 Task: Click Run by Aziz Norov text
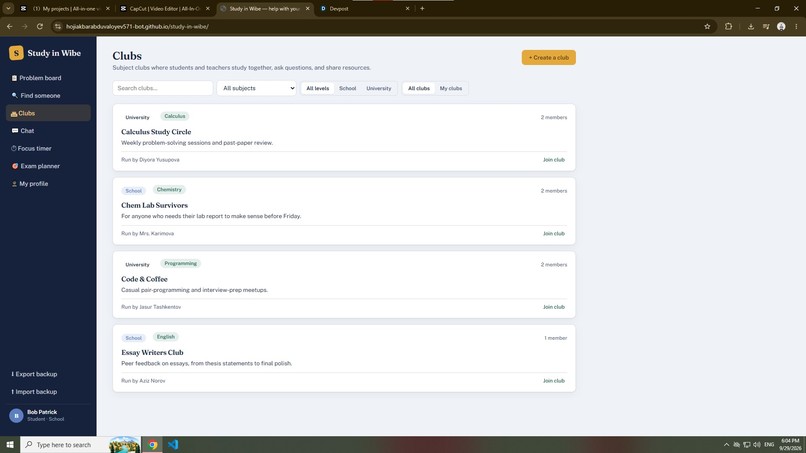click(143, 381)
